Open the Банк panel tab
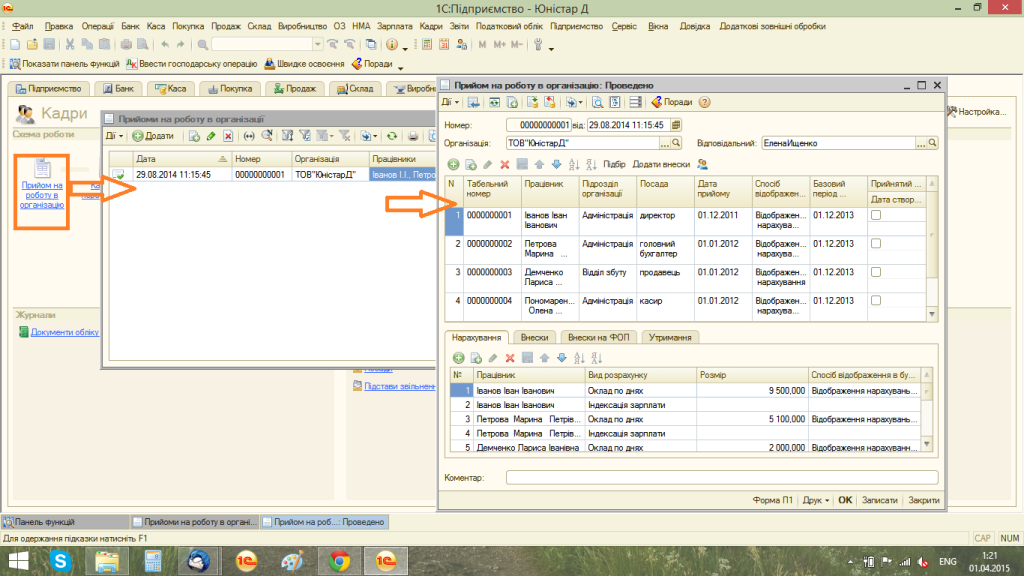The width and height of the screenshot is (1024, 576). pos(118,89)
